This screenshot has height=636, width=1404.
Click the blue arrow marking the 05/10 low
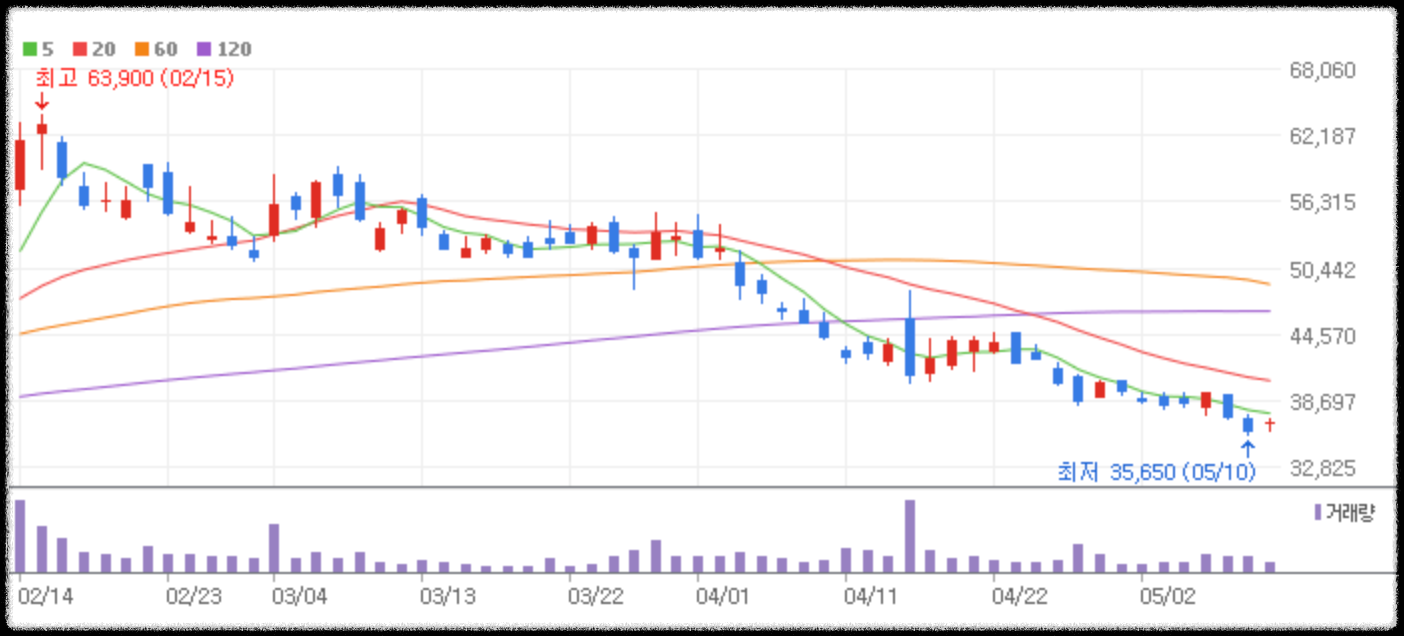[x=1247, y=448]
